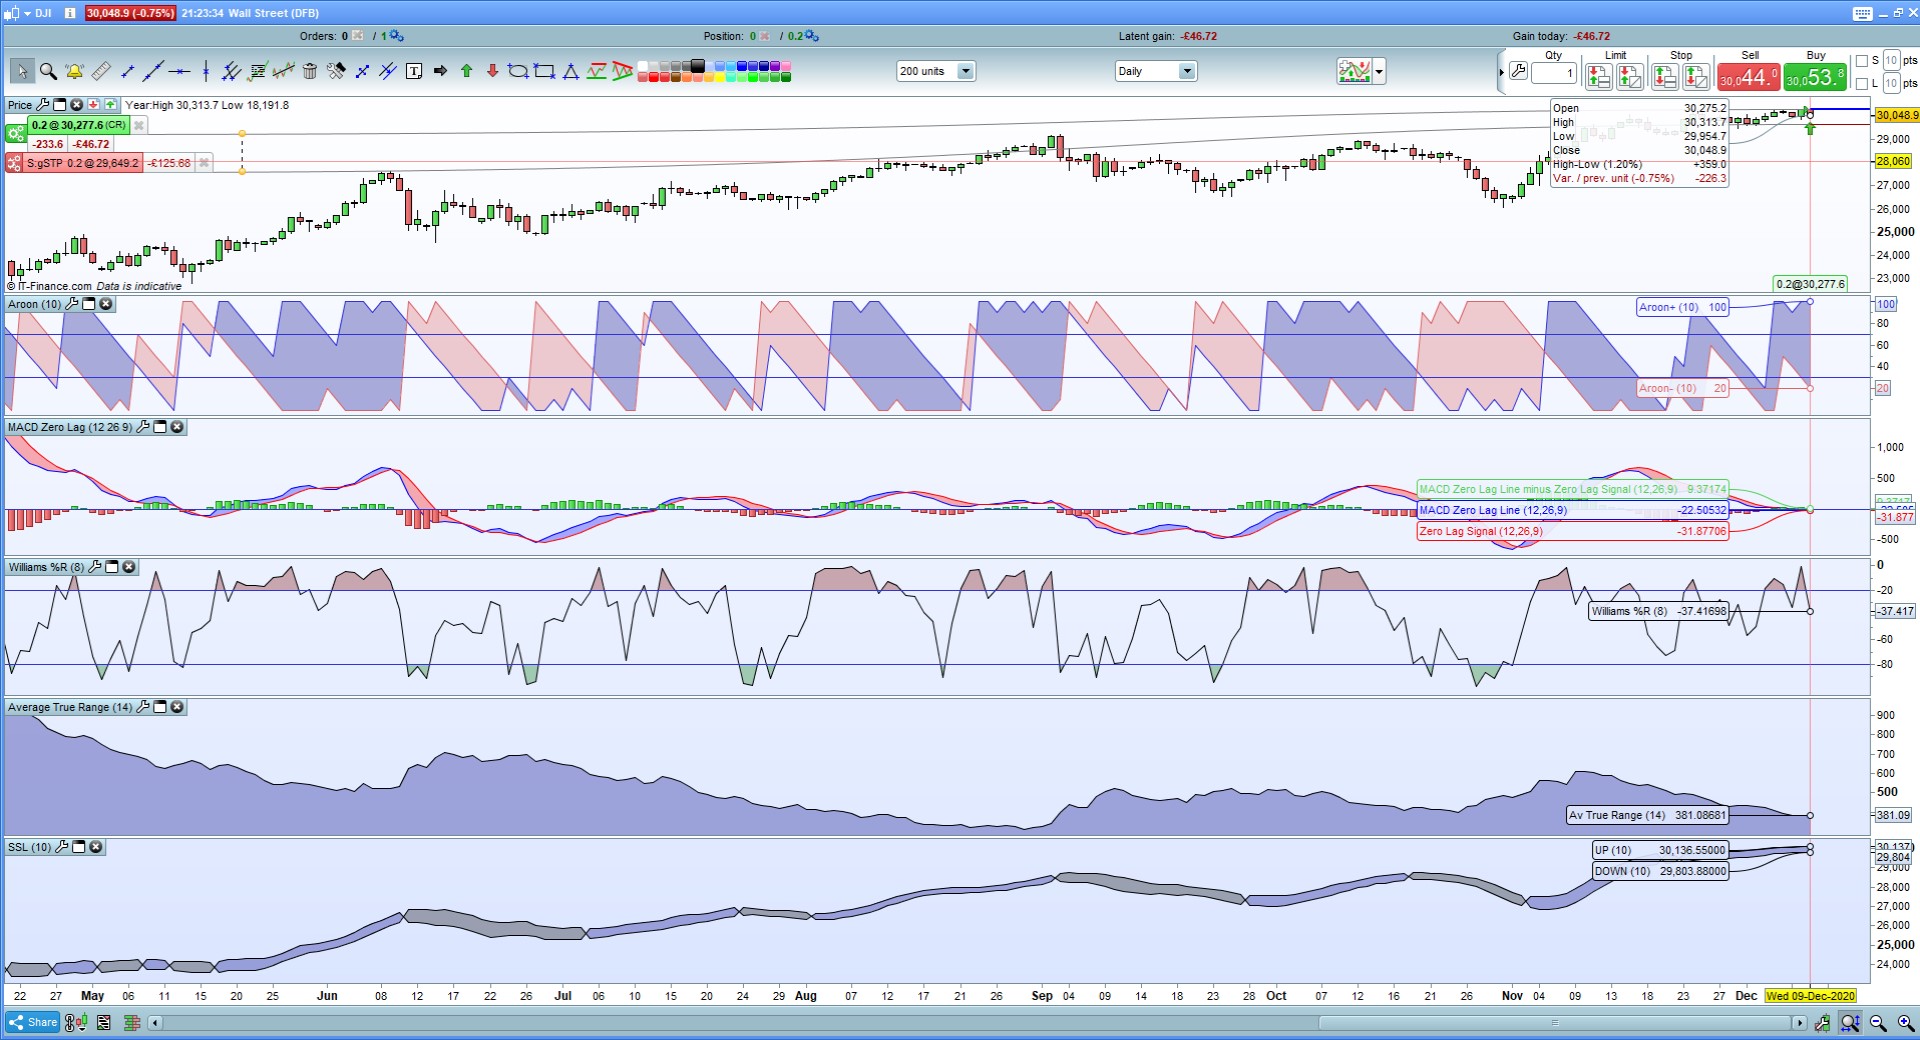Remove the Aroon (10) indicator panel
The width and height of the screenshot is (1920, 1040).
106,304
